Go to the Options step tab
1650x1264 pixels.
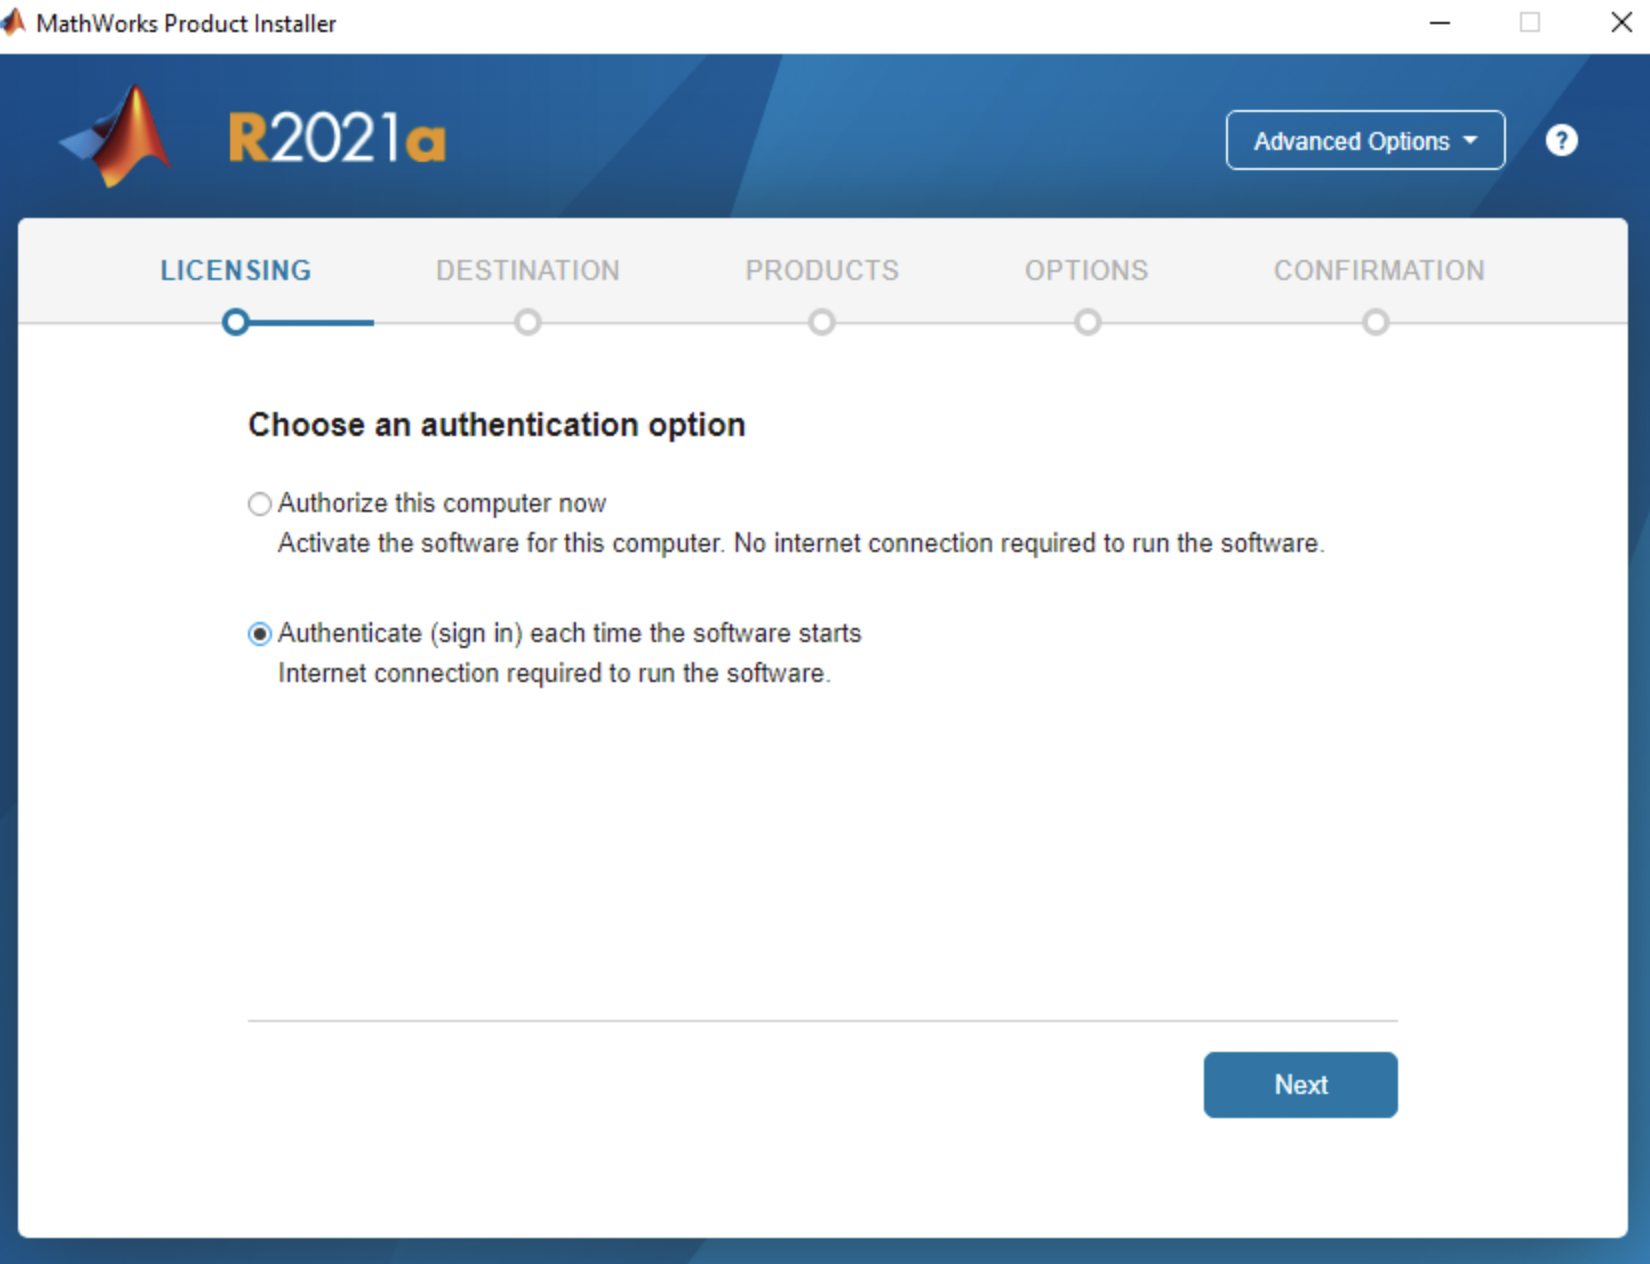1087,271
